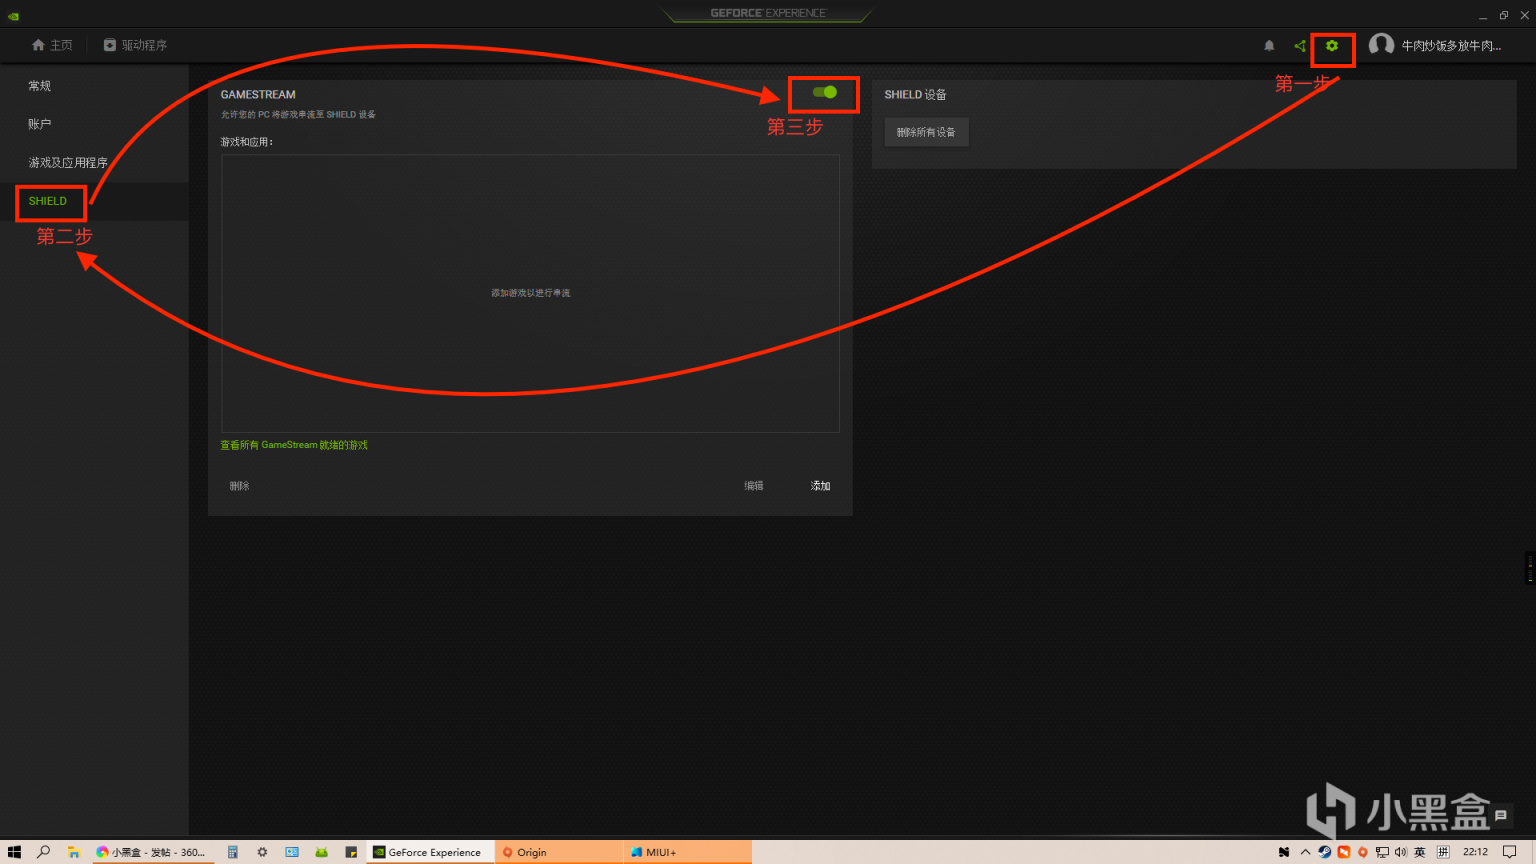The height and width of the screenshot is (864, 1536).
Task: Click the 删除所有设备 button
Action: coord(926,132)
